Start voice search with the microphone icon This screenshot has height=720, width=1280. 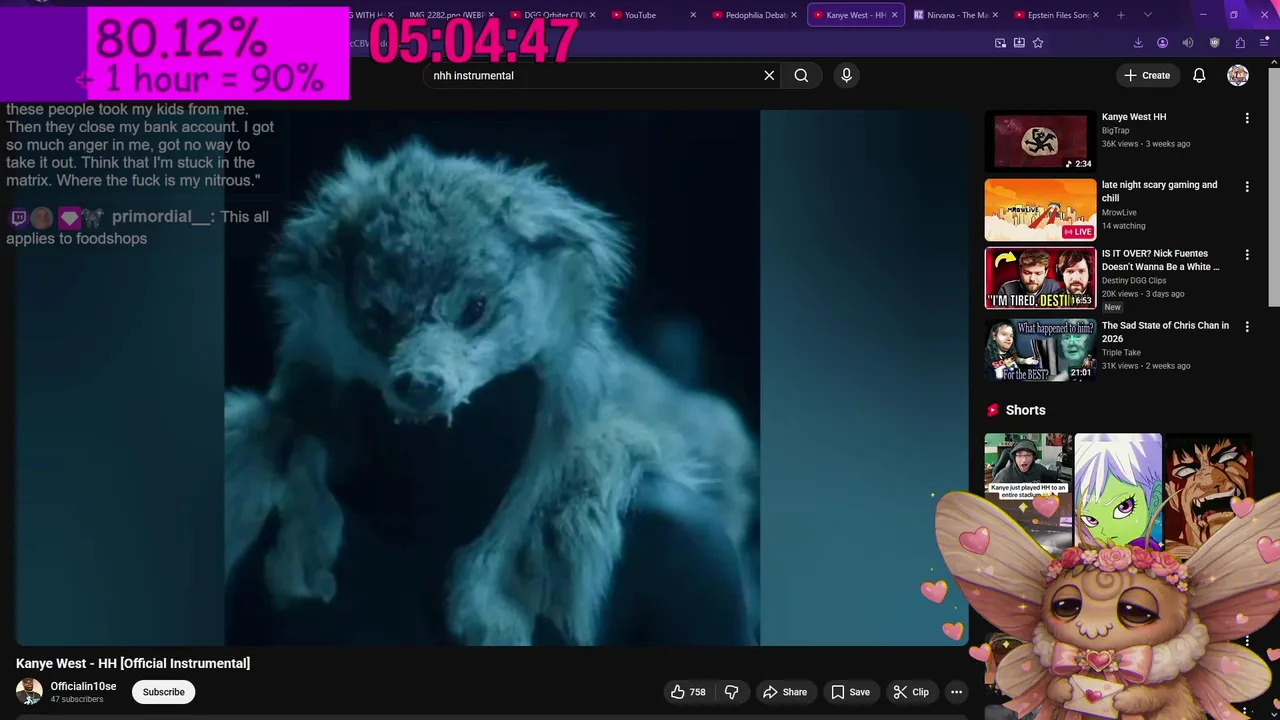pyautogui.click(x=846, y=75)
